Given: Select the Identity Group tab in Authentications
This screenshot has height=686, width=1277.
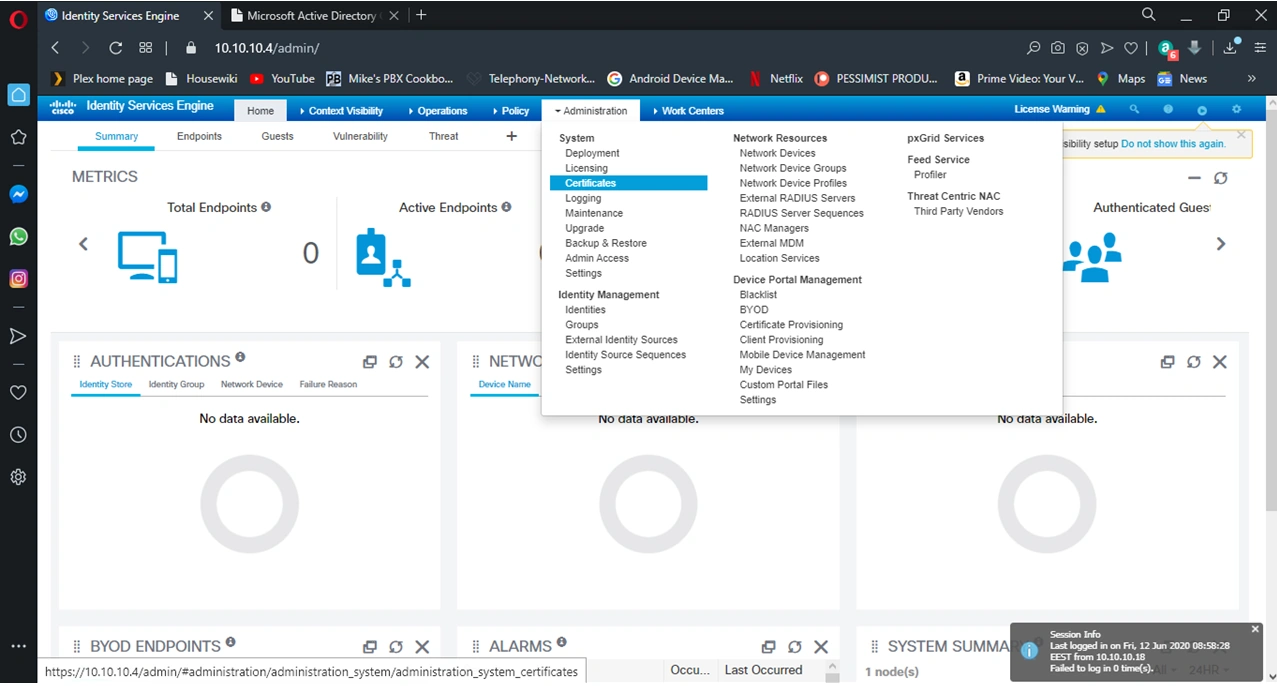Looking at the screenshot, I should (x=176, y=384).
